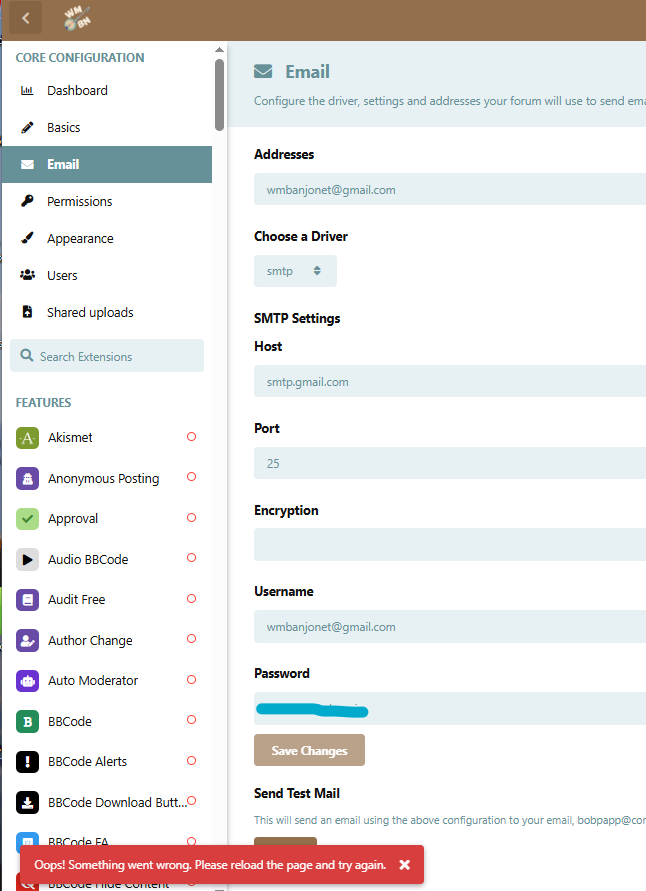Click the Search Extensions input field
This screenshot has height=891, width=646.
[x=107, y=356]
